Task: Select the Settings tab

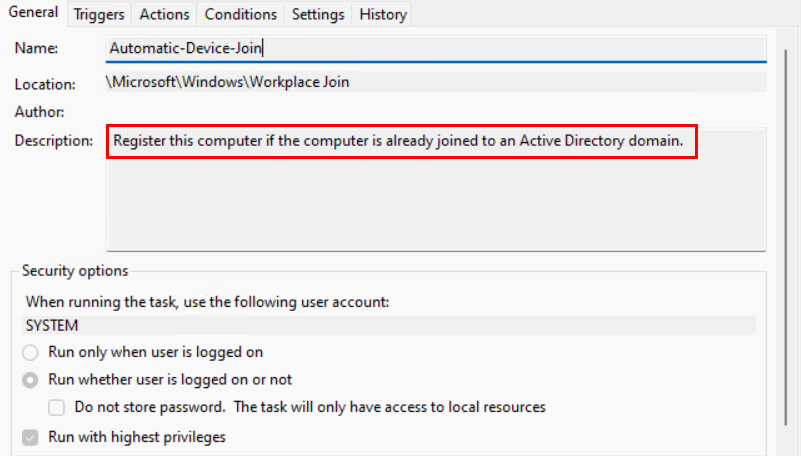Action: 318,14
